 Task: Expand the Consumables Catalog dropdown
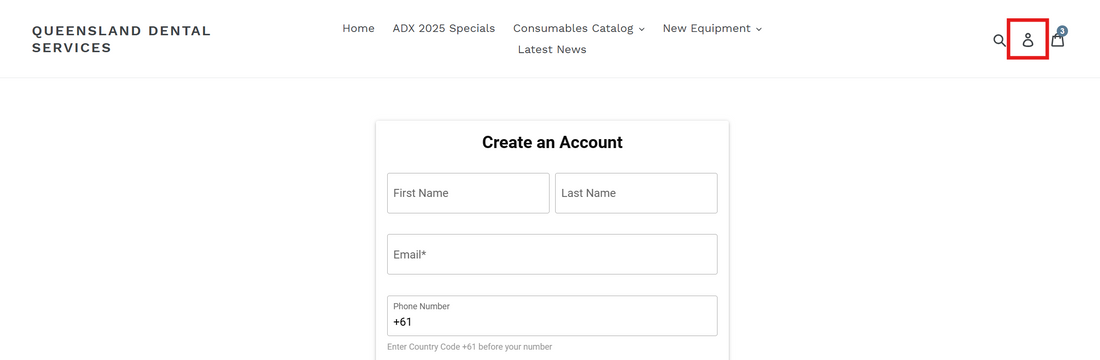click(579, 28)
